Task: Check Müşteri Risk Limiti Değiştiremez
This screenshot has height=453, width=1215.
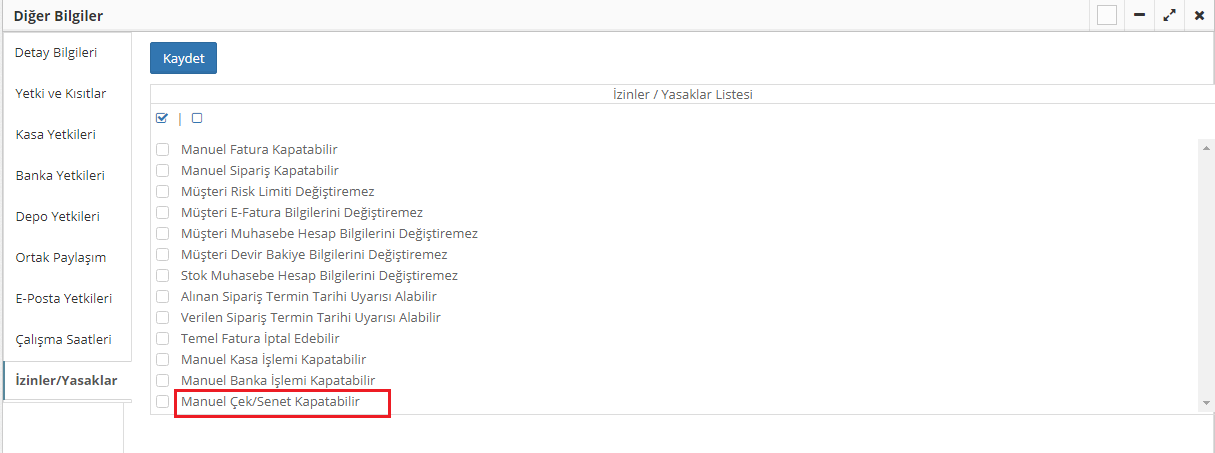Action: point(162,191)
